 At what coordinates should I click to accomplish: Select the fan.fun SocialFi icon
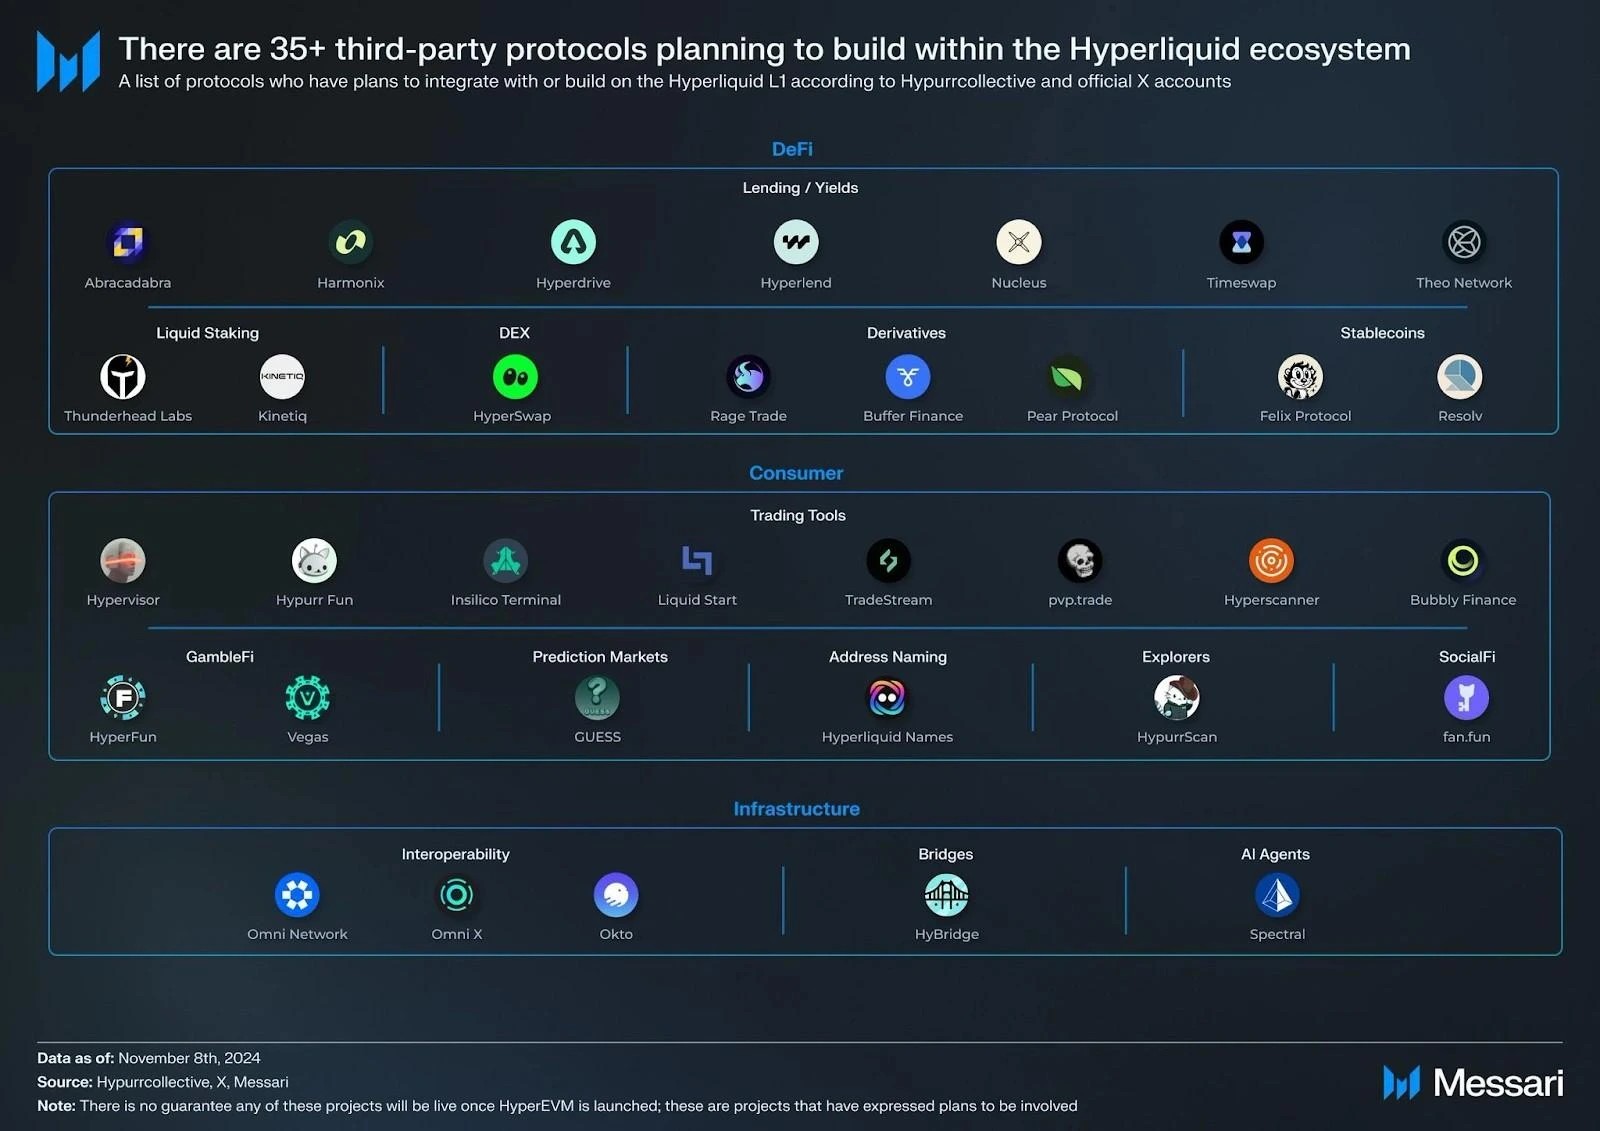point(1467,697)
